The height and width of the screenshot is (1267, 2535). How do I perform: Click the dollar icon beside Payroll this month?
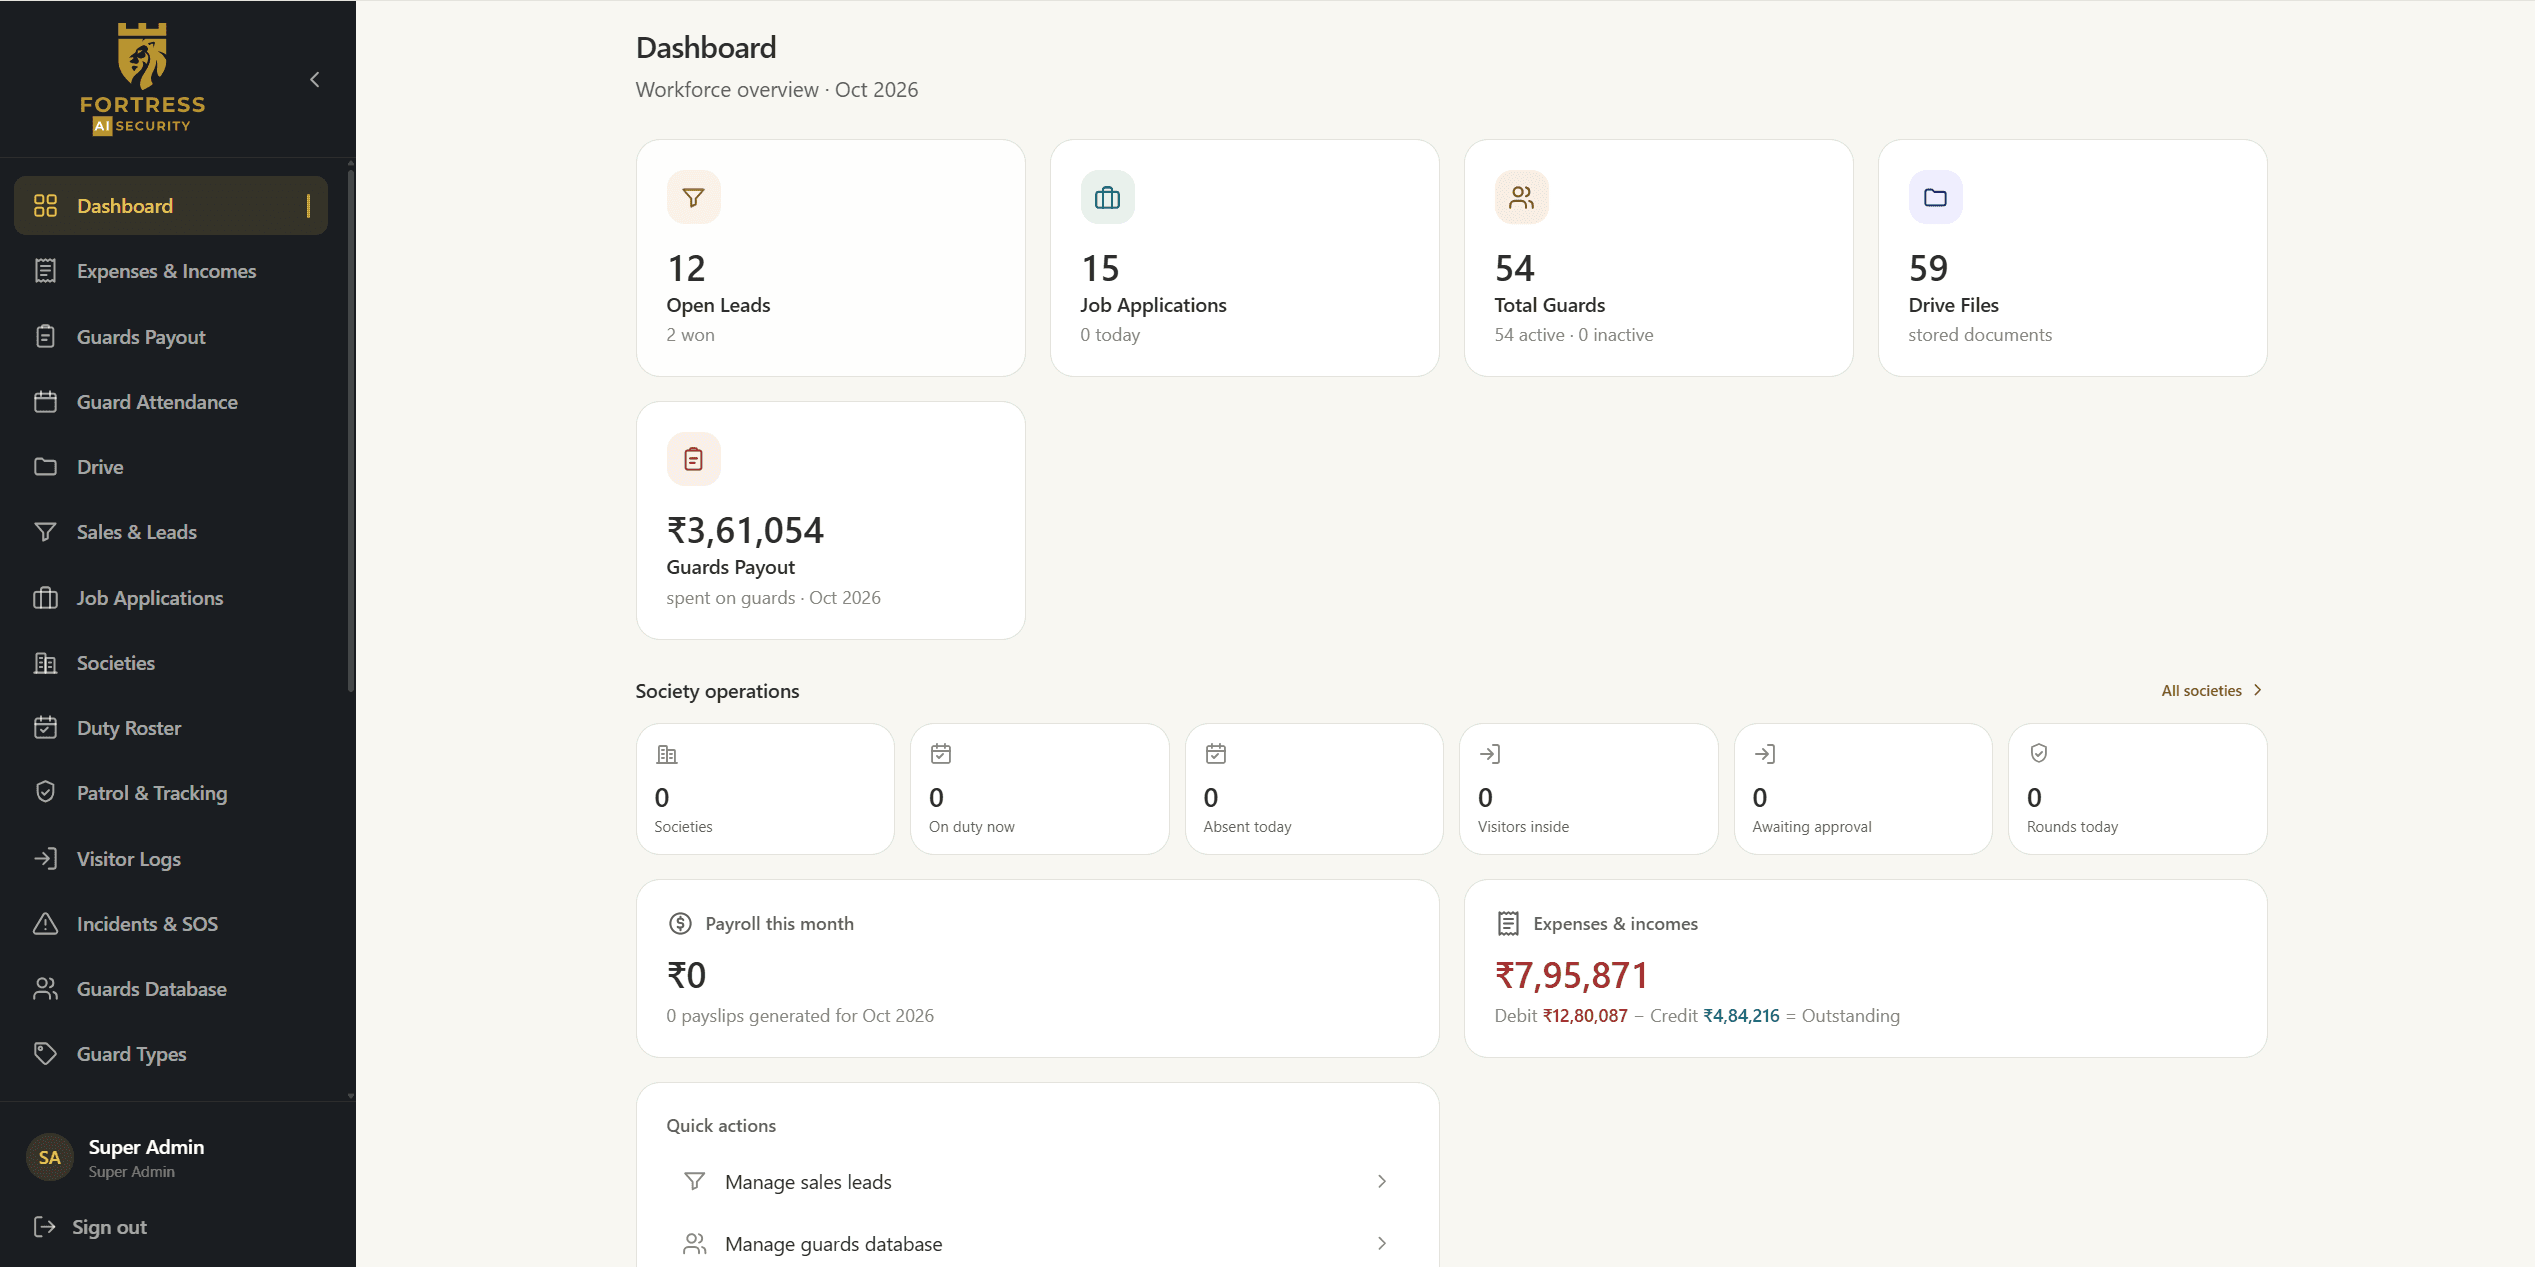[x=680, y=924]
